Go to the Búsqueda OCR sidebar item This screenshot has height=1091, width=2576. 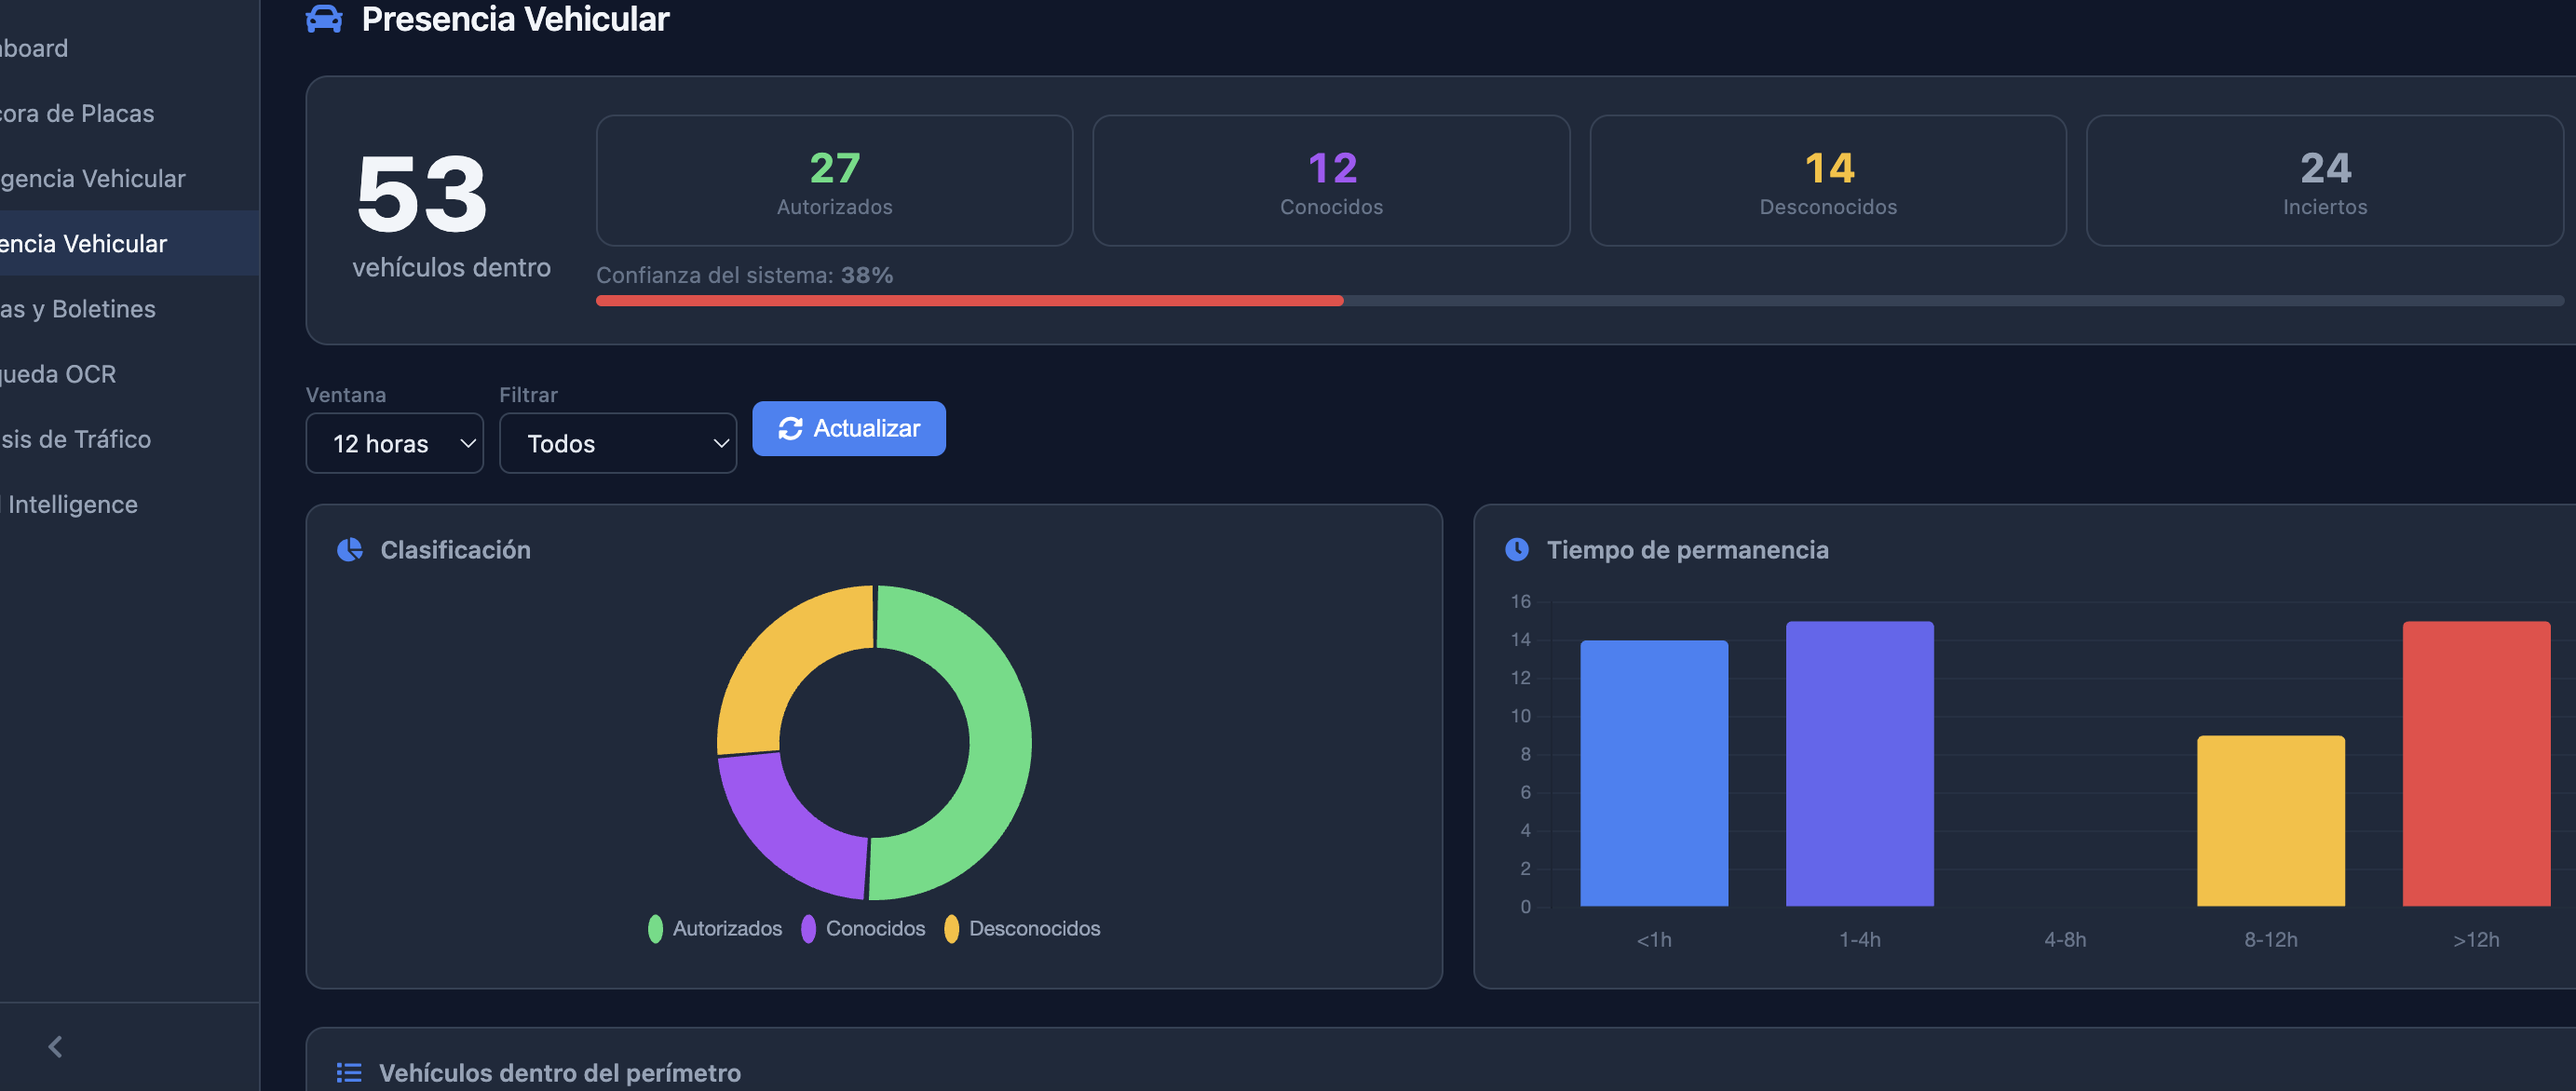[60, 374]
